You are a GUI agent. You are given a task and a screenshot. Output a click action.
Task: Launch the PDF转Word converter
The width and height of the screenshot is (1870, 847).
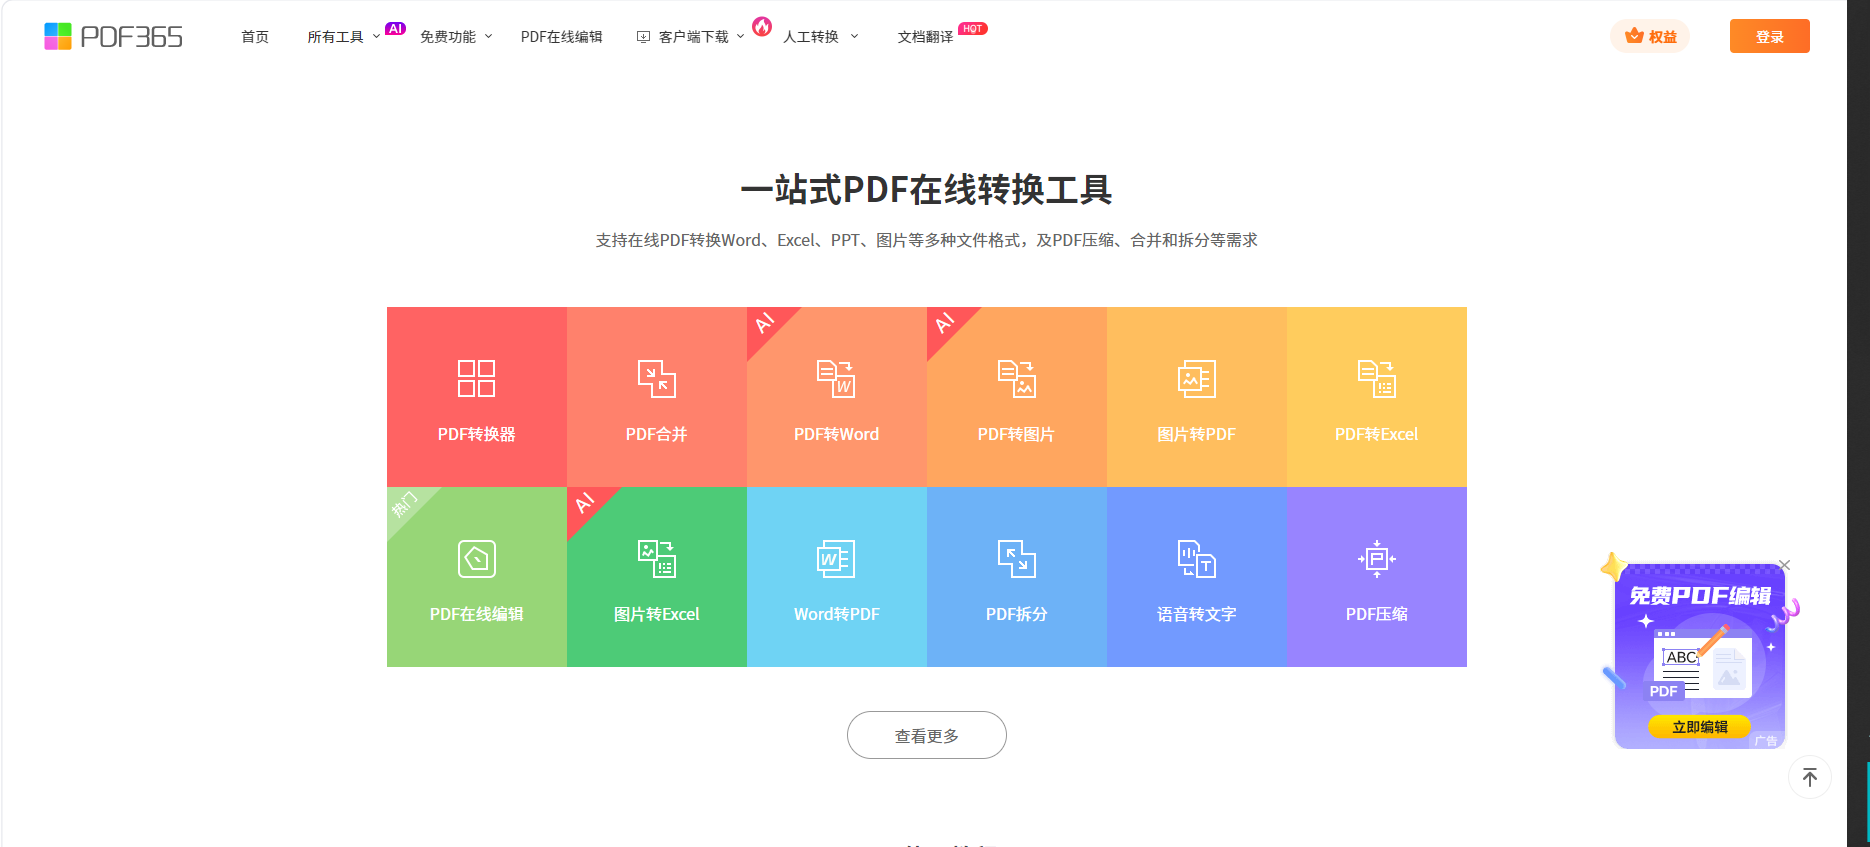pyautogui.click(x=836, y=397)
